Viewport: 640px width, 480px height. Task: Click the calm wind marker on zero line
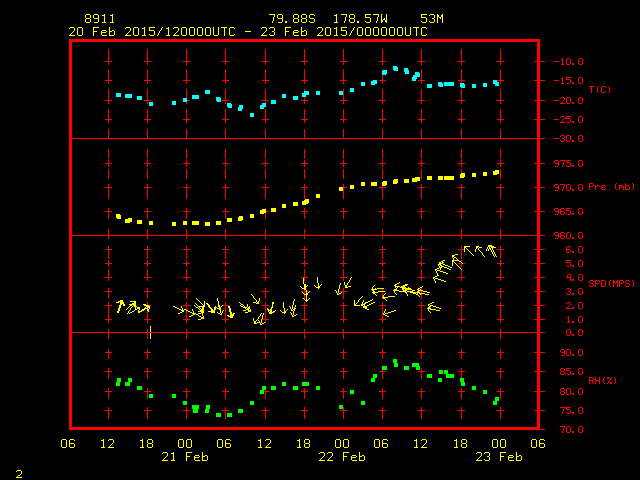tap(150, 332)
